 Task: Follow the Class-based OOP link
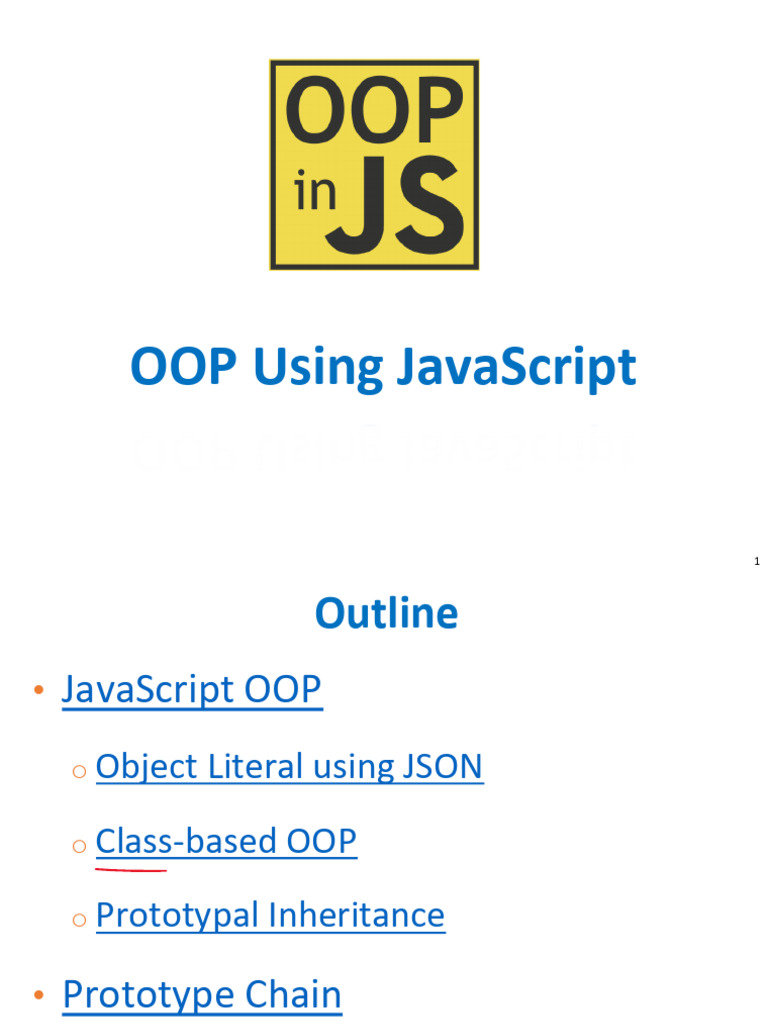click(226, 841)
